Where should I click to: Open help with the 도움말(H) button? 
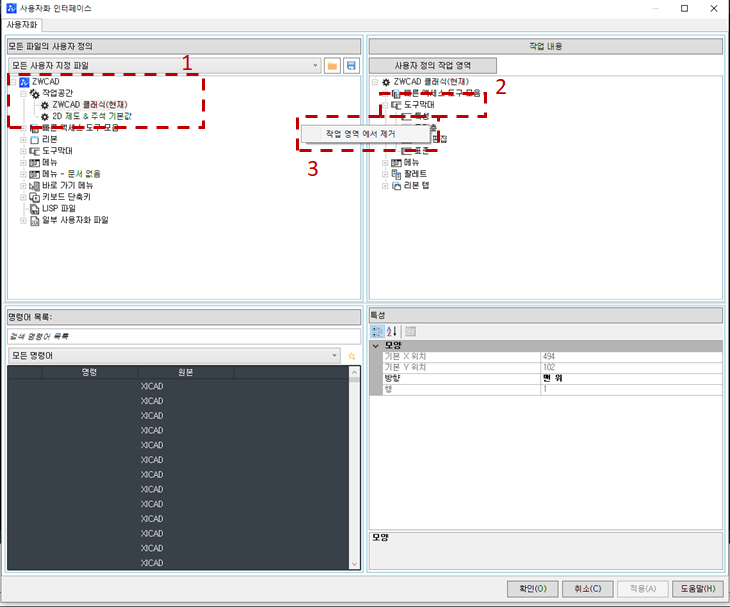click(x=698, y=589)
